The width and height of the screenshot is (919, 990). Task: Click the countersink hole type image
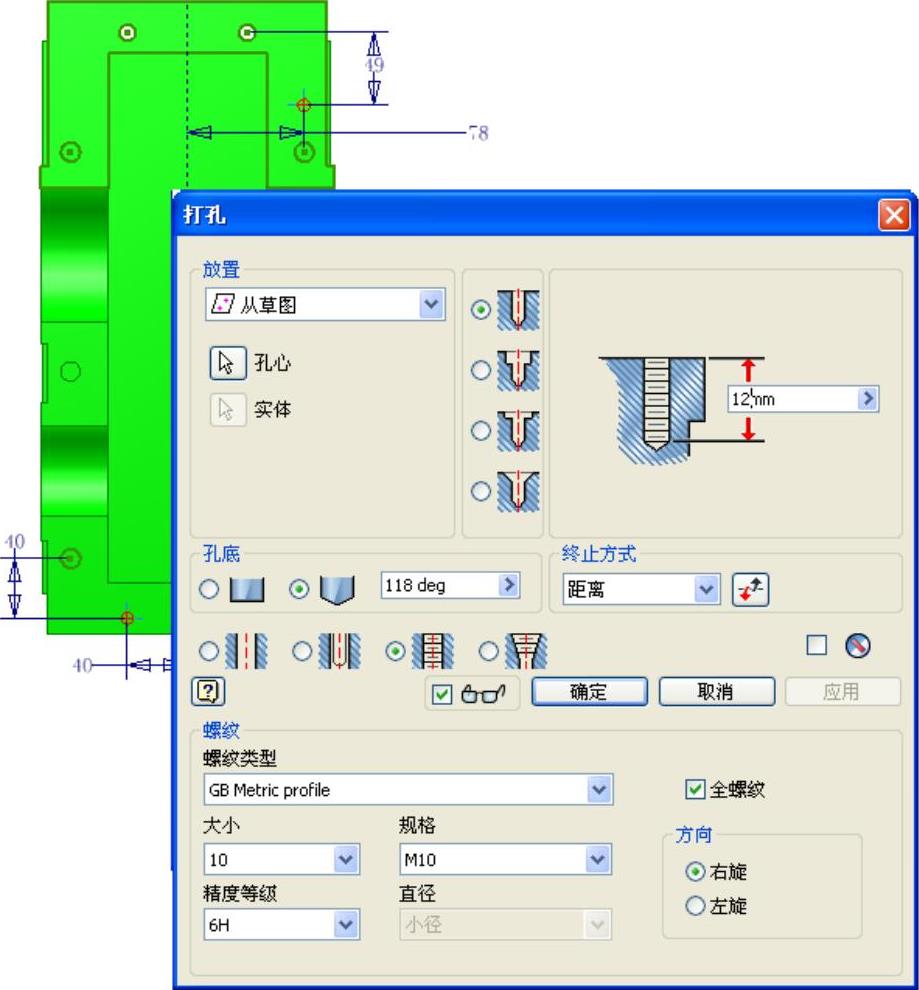coord(518,491)
